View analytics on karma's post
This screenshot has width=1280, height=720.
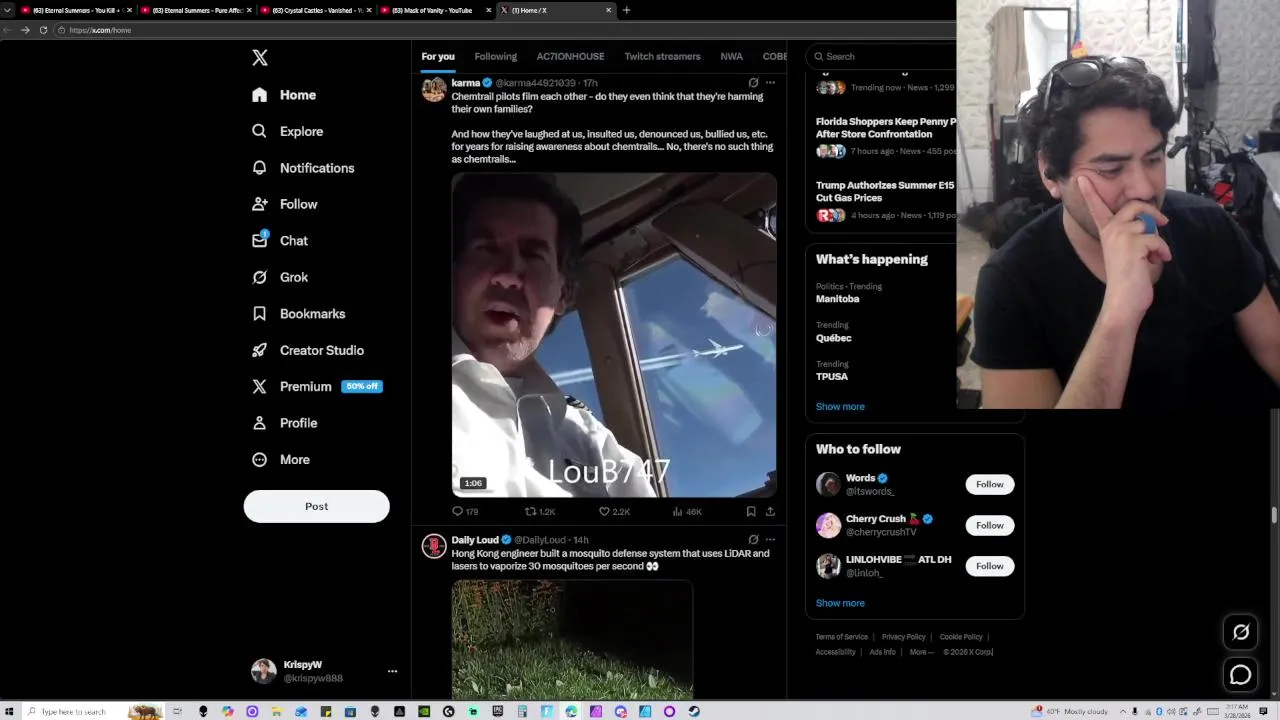click(x=687, y=511)
